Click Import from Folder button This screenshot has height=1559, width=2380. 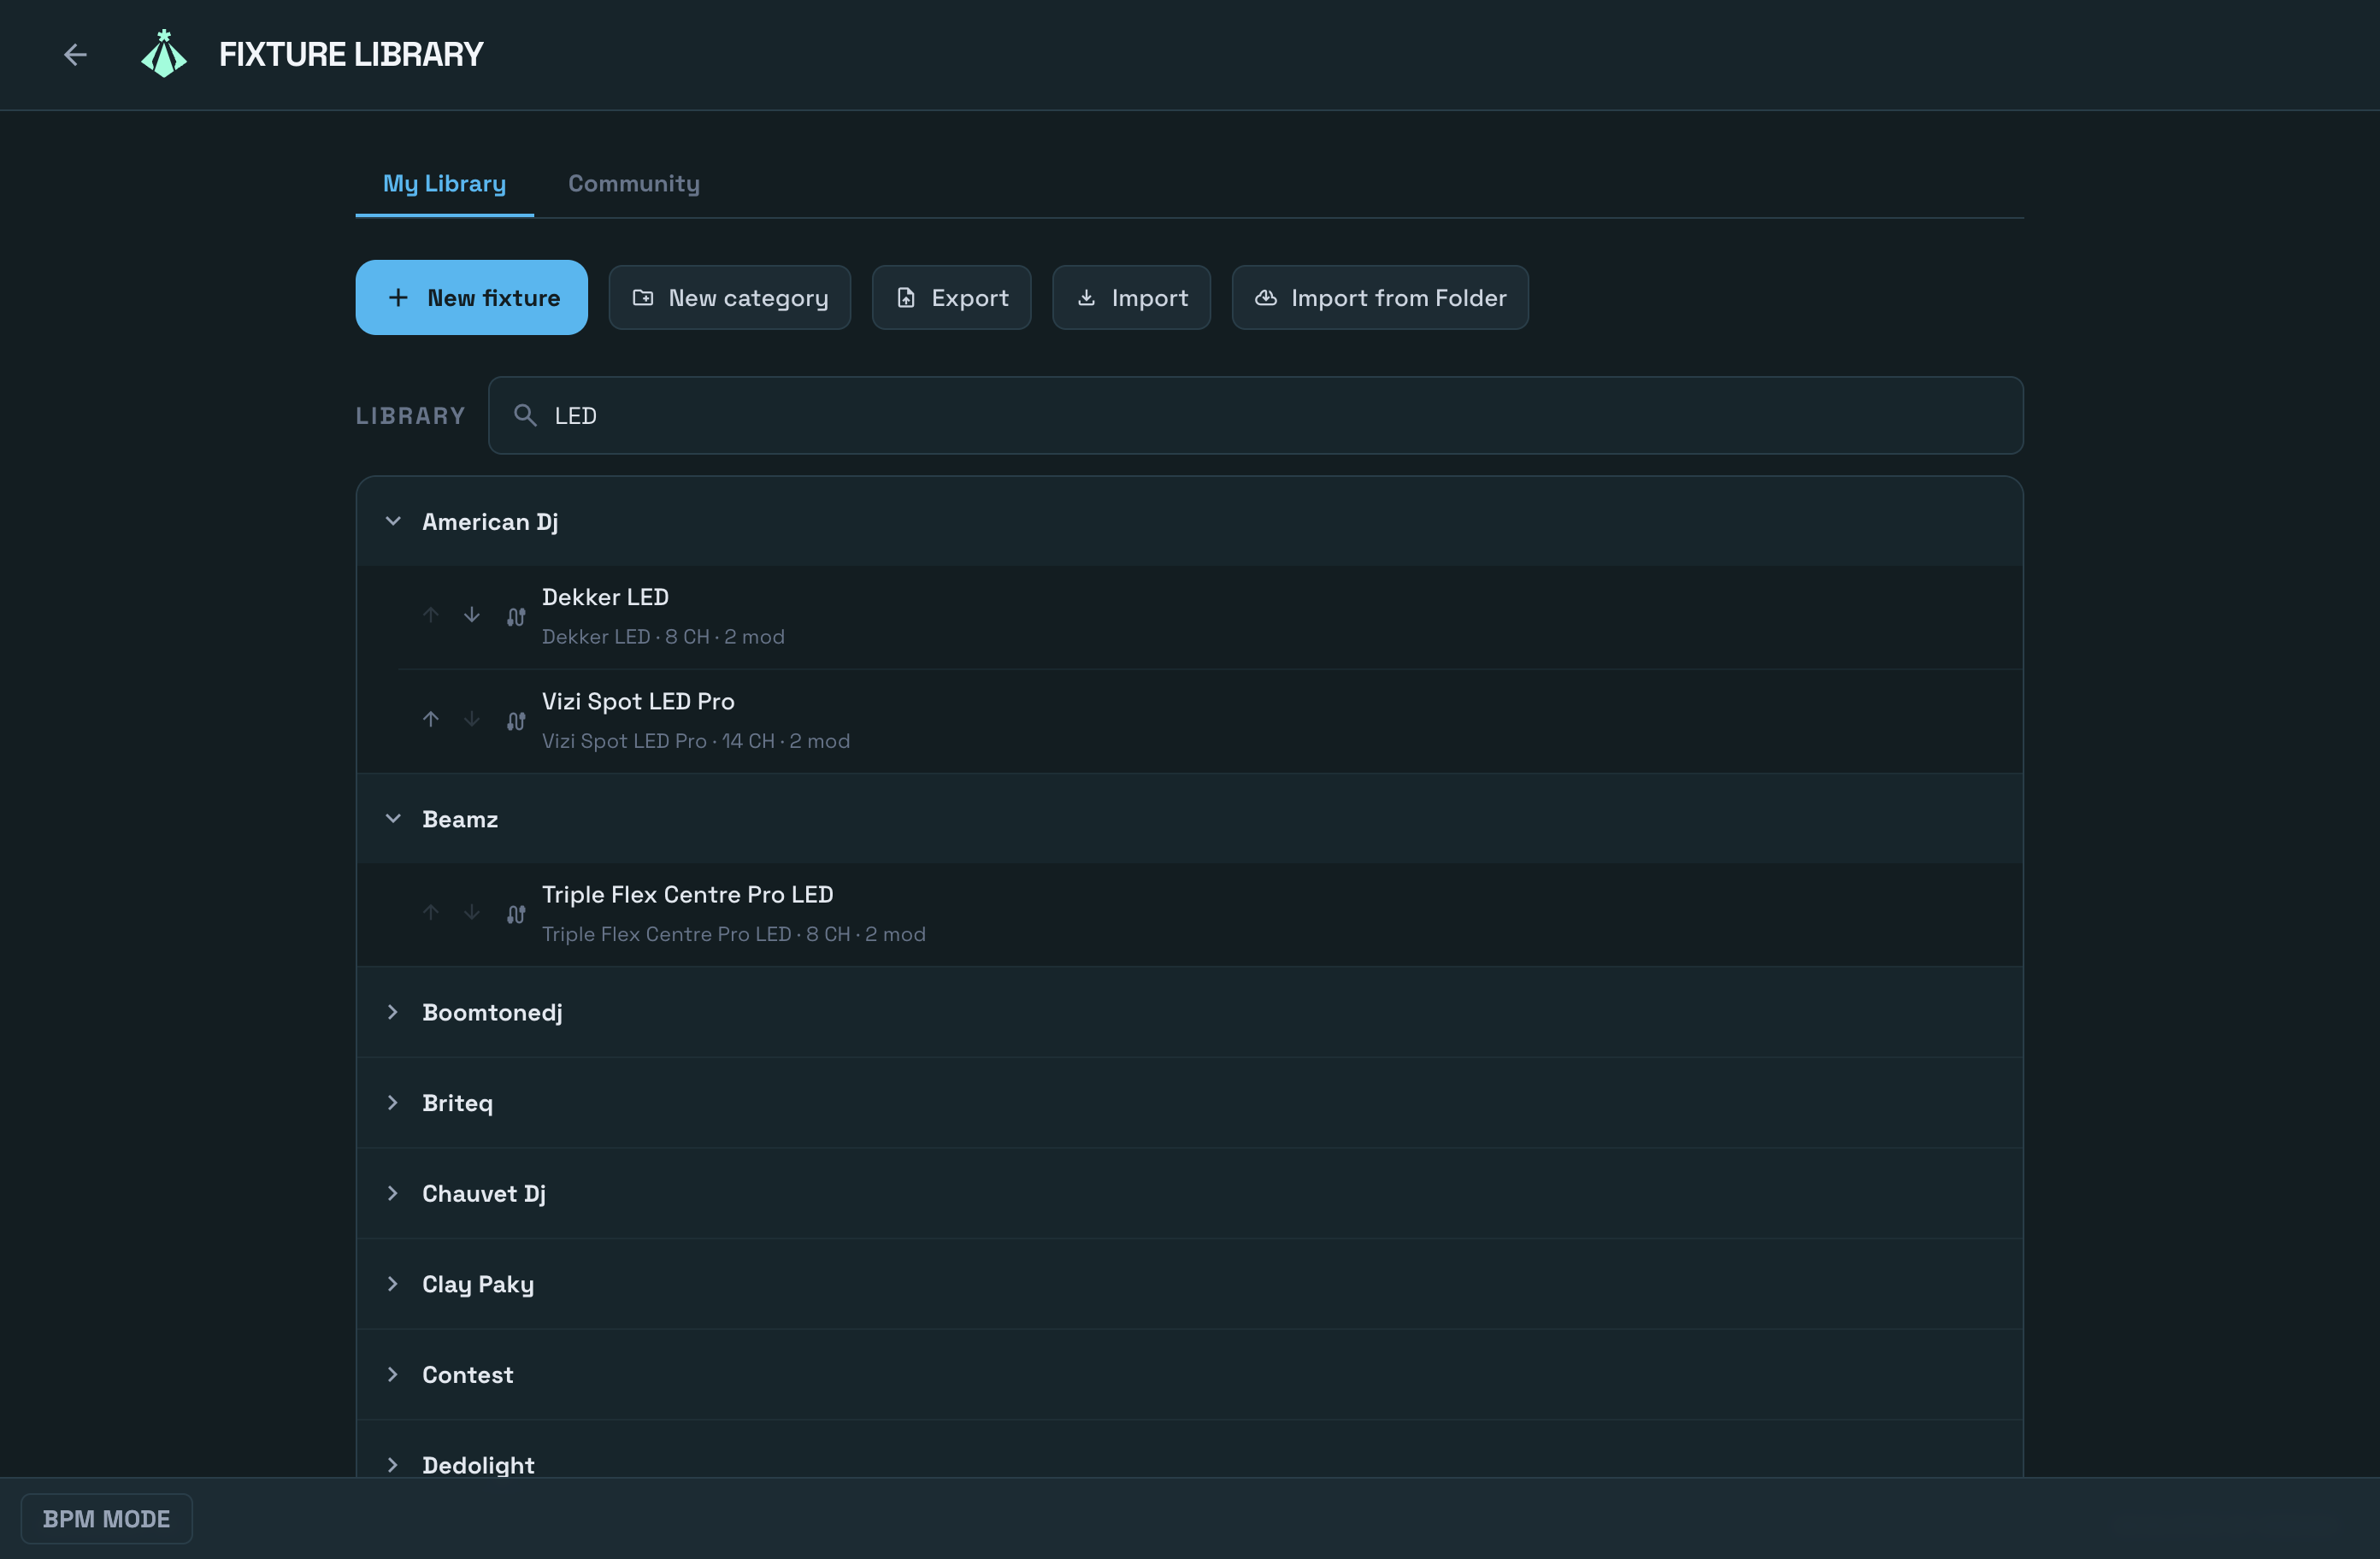click(x=1380, y=297)
